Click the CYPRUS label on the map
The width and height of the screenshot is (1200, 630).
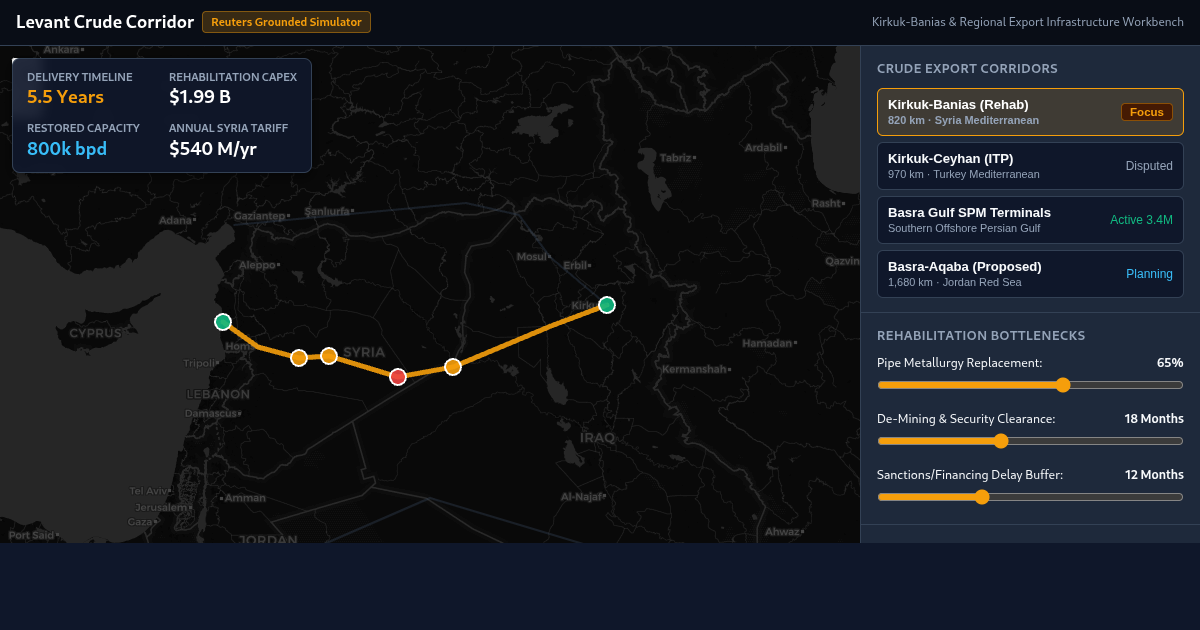[94, 333]
